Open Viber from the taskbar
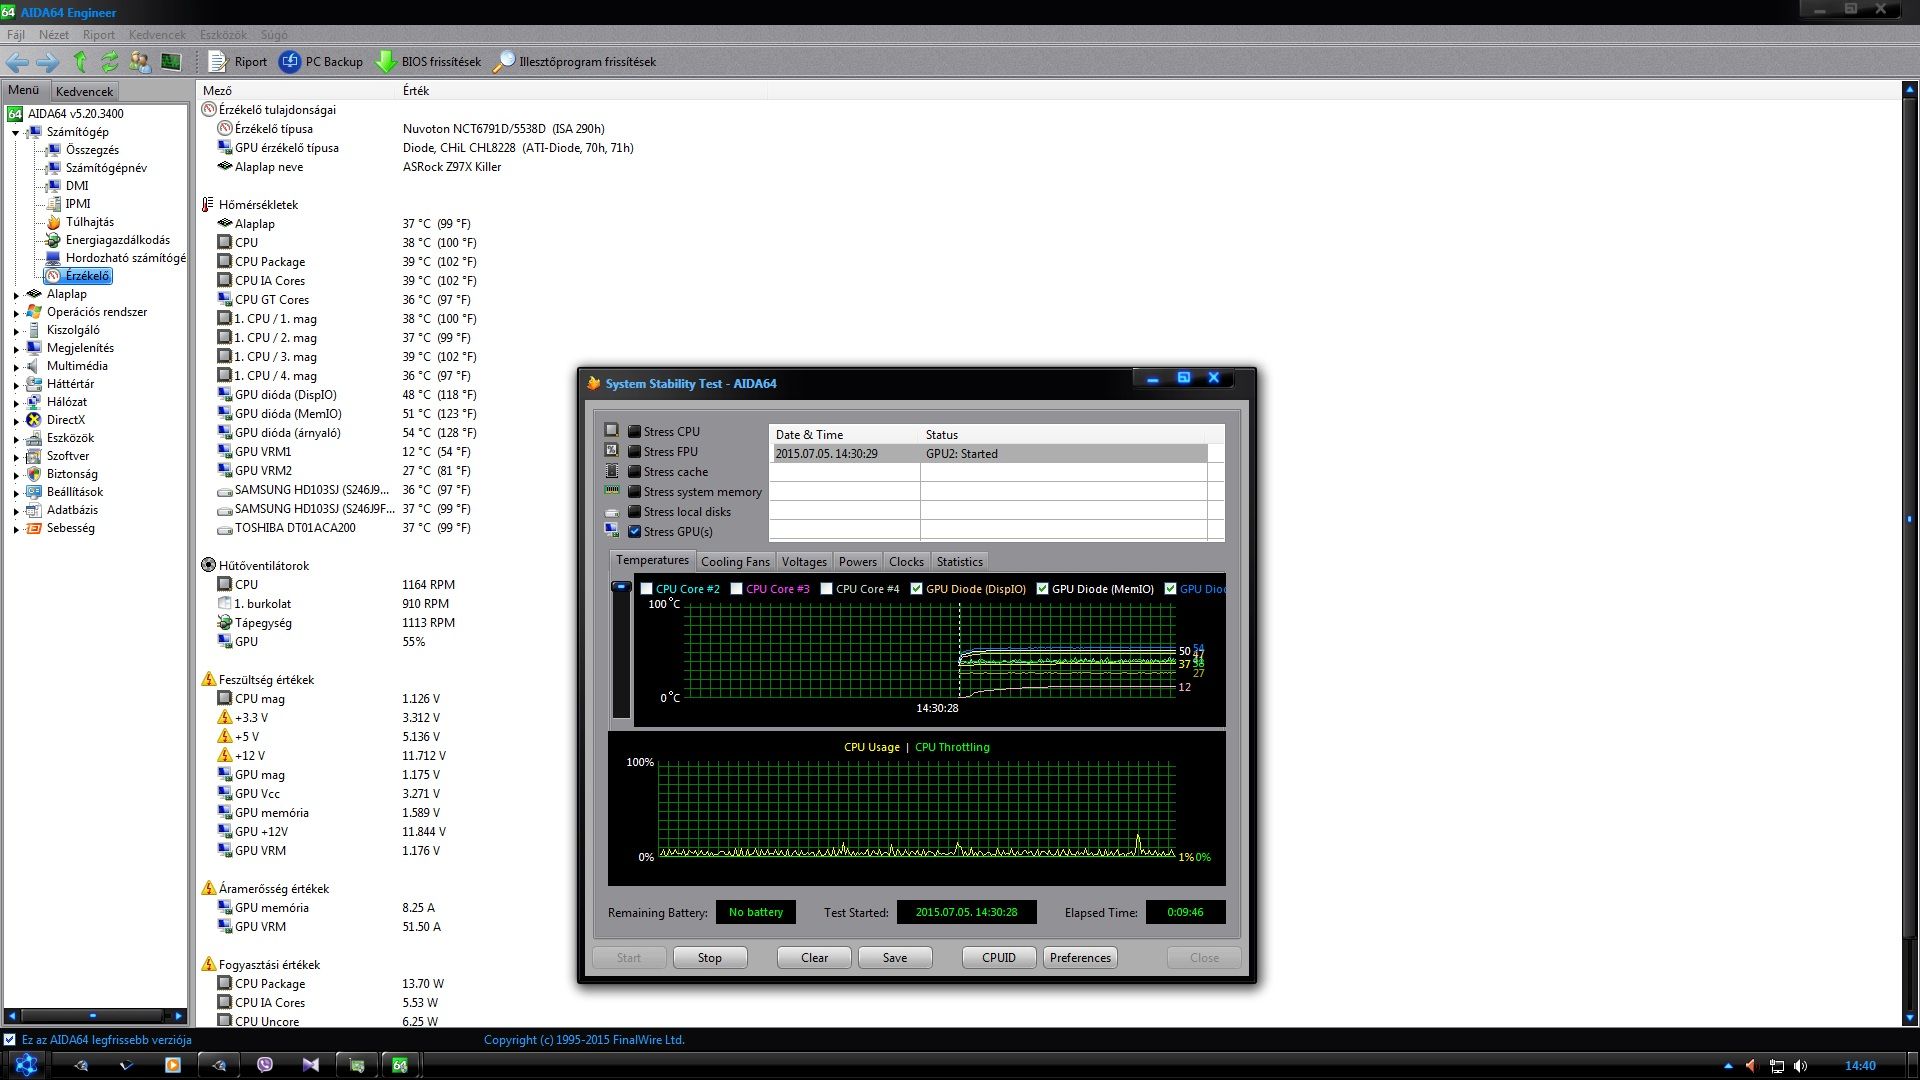This screenshot has height=1080, width=1920. (265, 1065)
